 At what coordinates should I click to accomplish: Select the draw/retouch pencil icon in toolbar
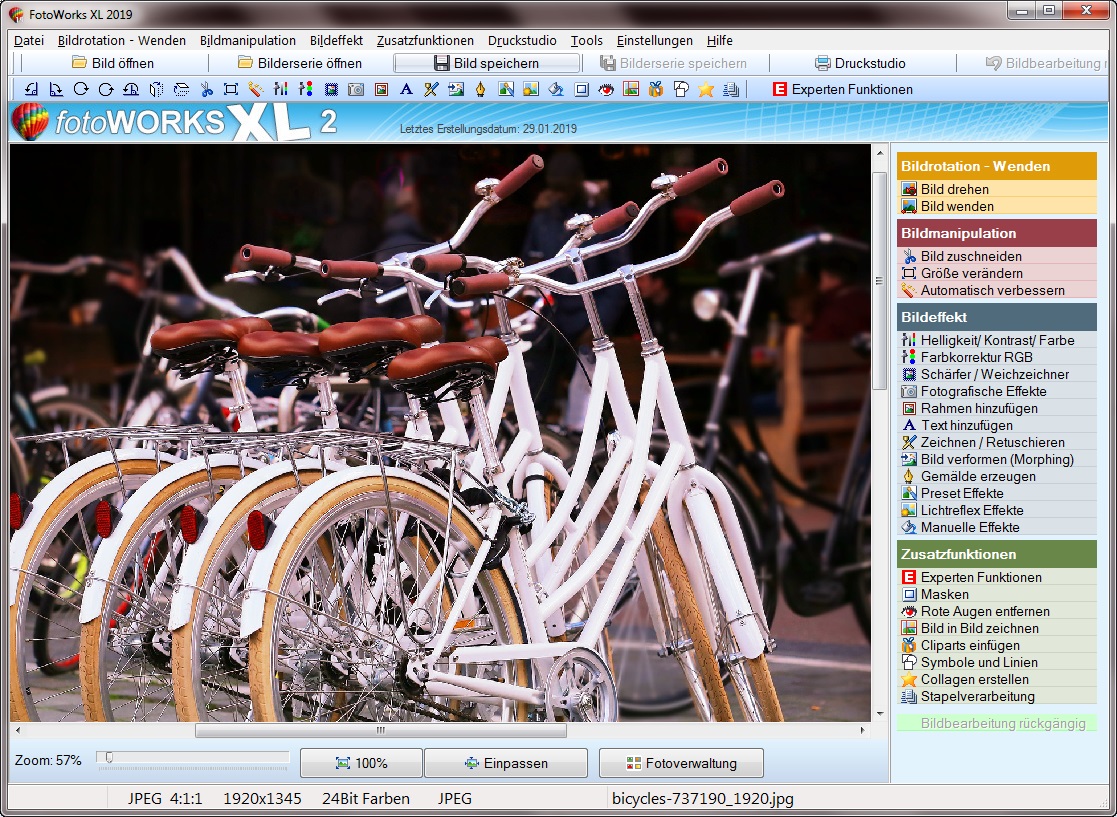coord(431,89)
